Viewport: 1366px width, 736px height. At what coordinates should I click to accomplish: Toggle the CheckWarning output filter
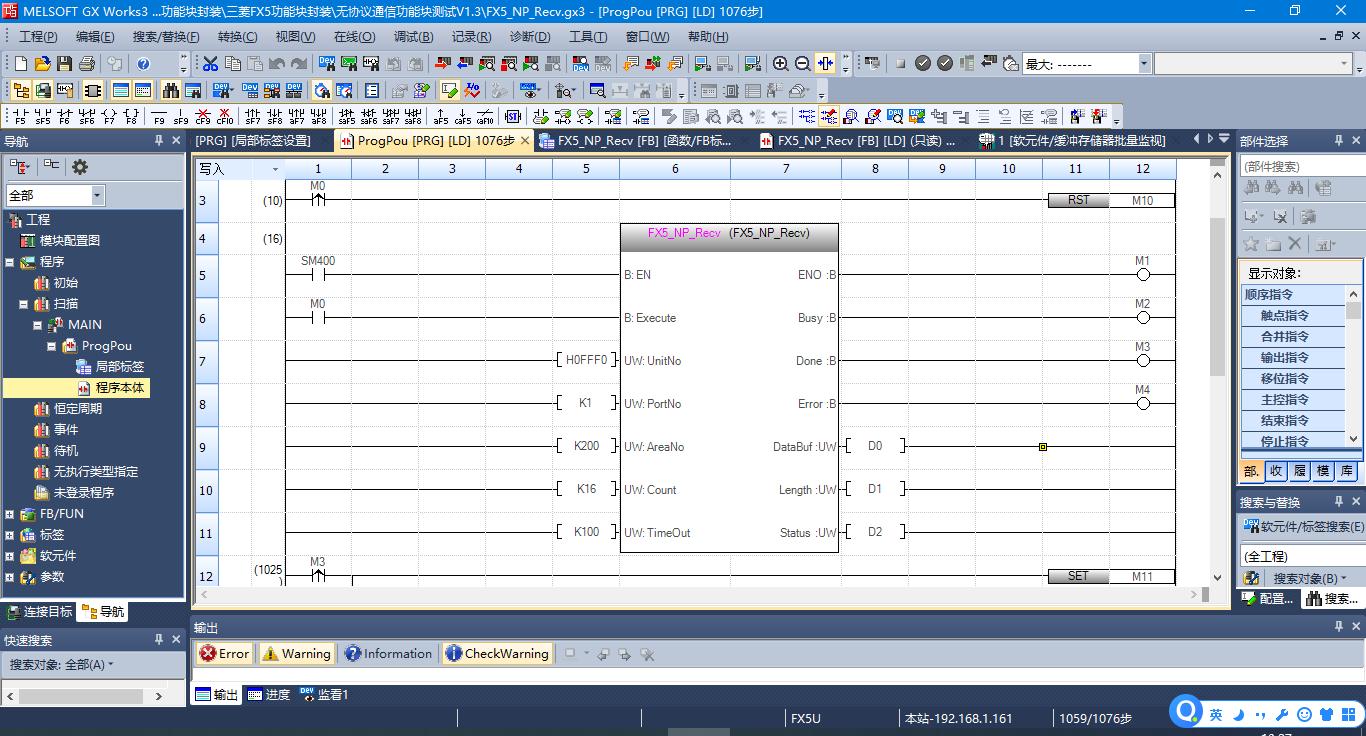coord(497,654)
